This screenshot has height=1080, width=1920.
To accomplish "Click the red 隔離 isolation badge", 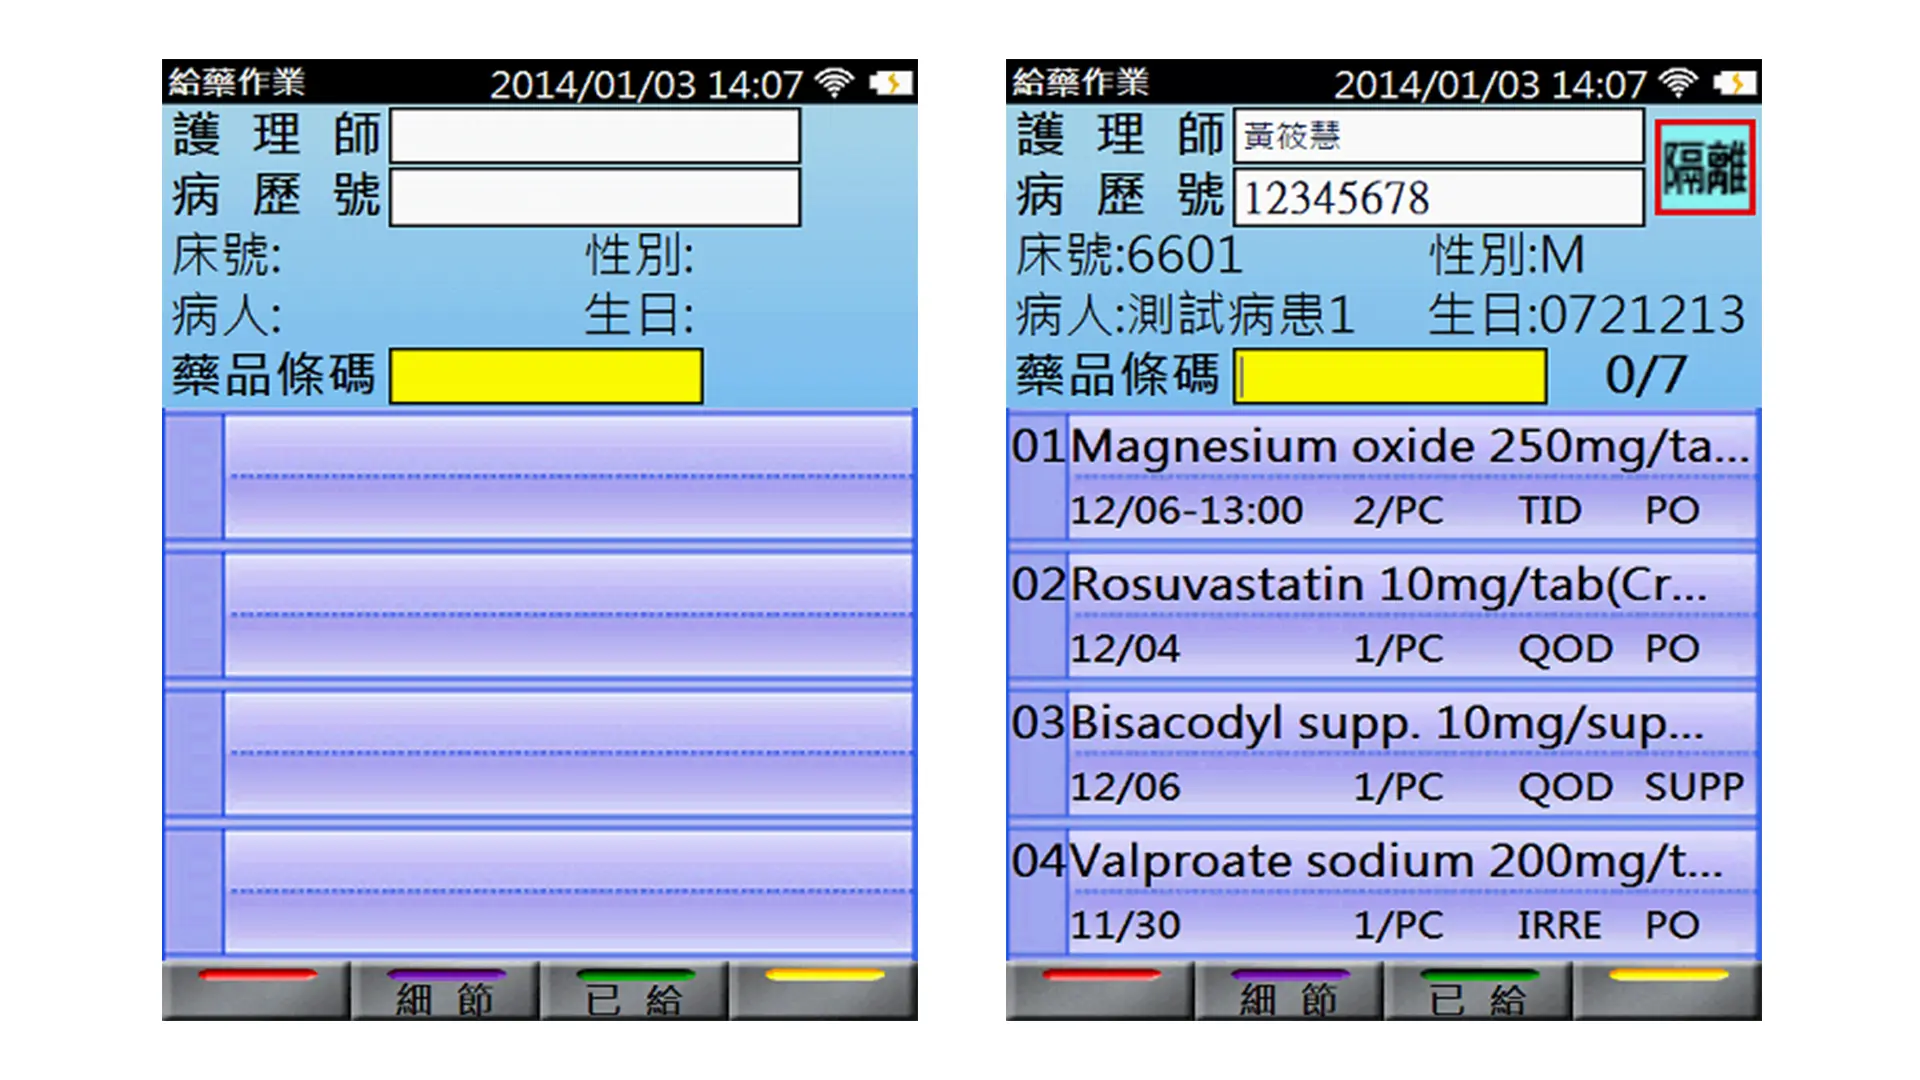I will tap(1704, 167).
